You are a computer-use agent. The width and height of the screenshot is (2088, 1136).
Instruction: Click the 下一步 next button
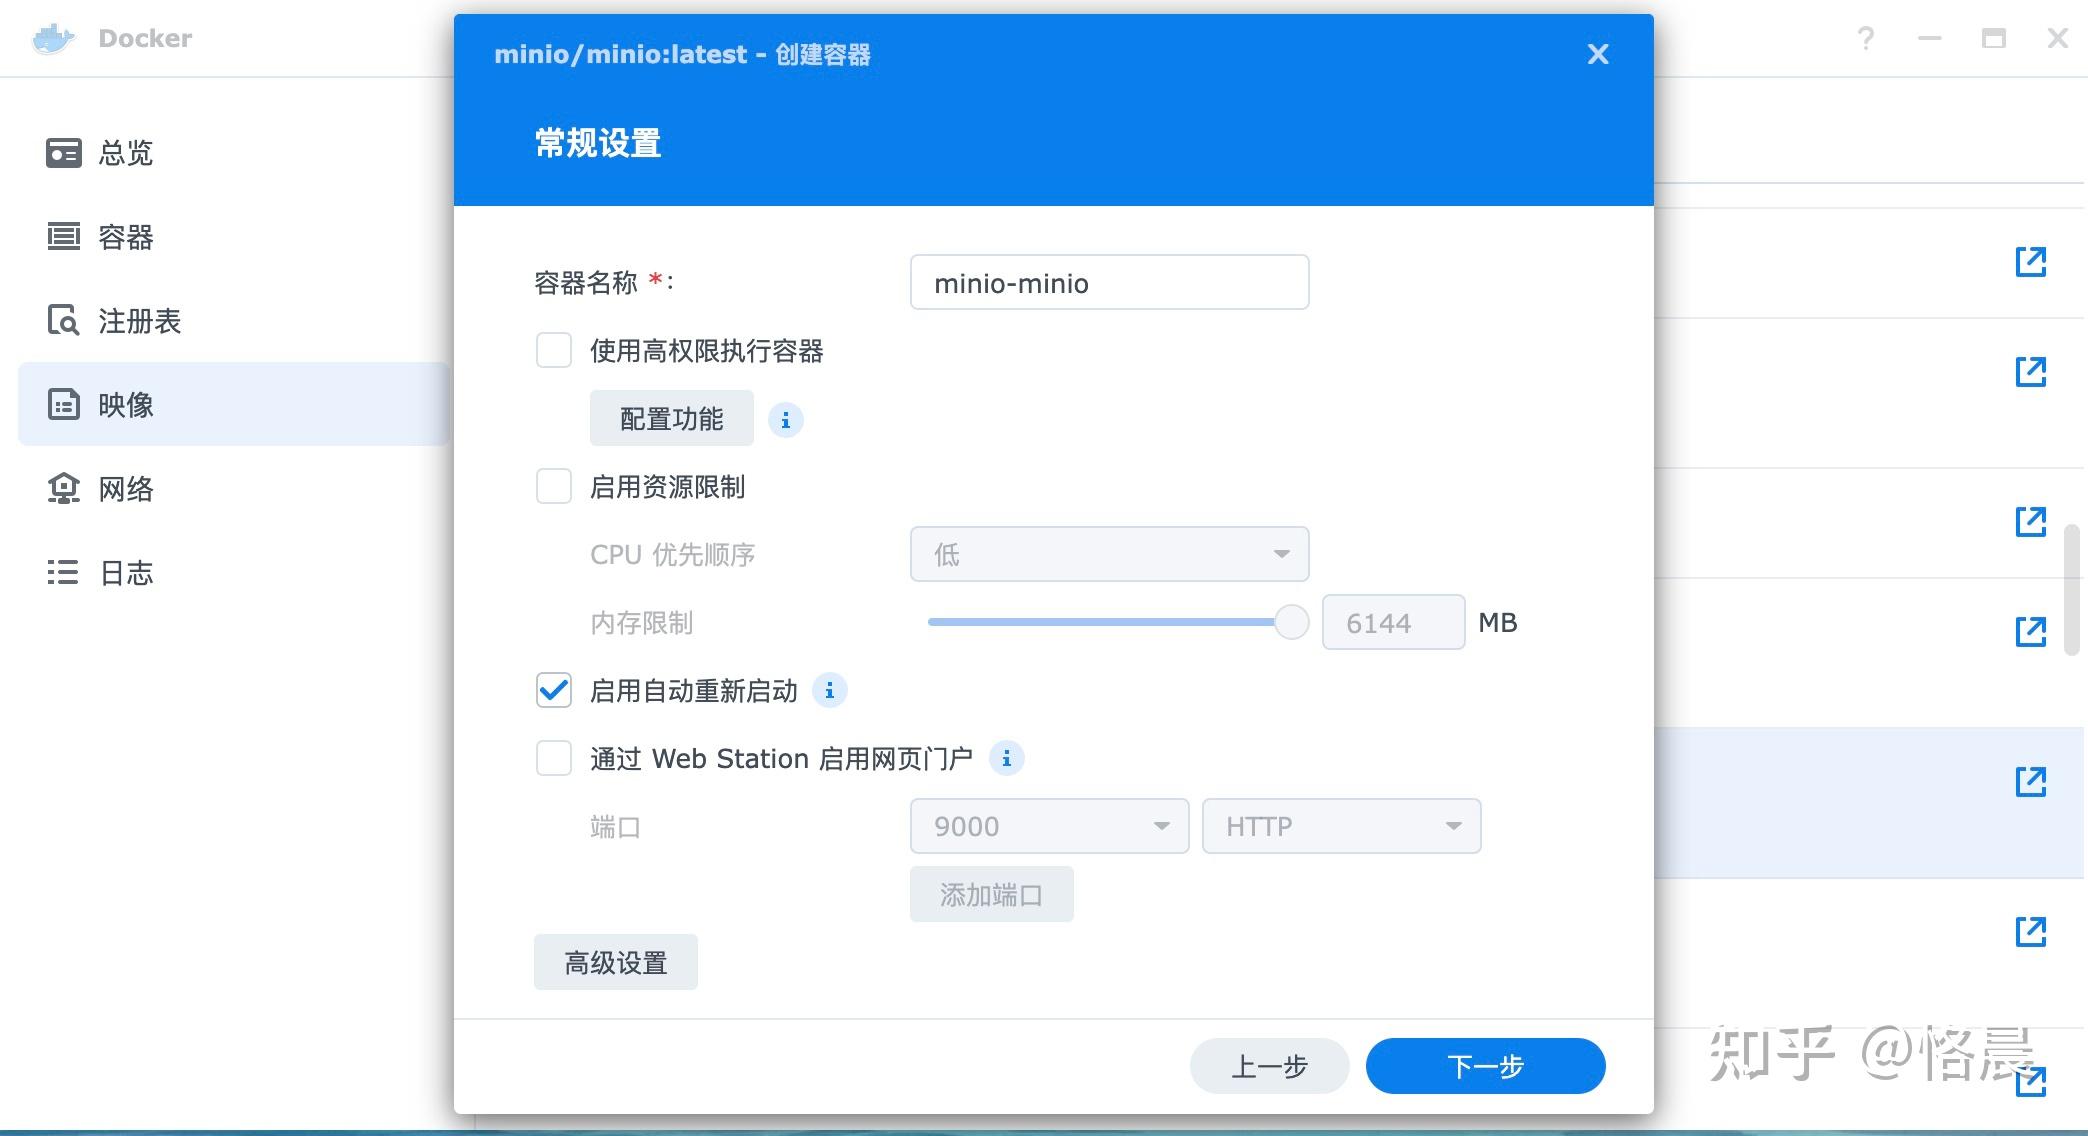pyautogui.click(x=1485, y=1066)
